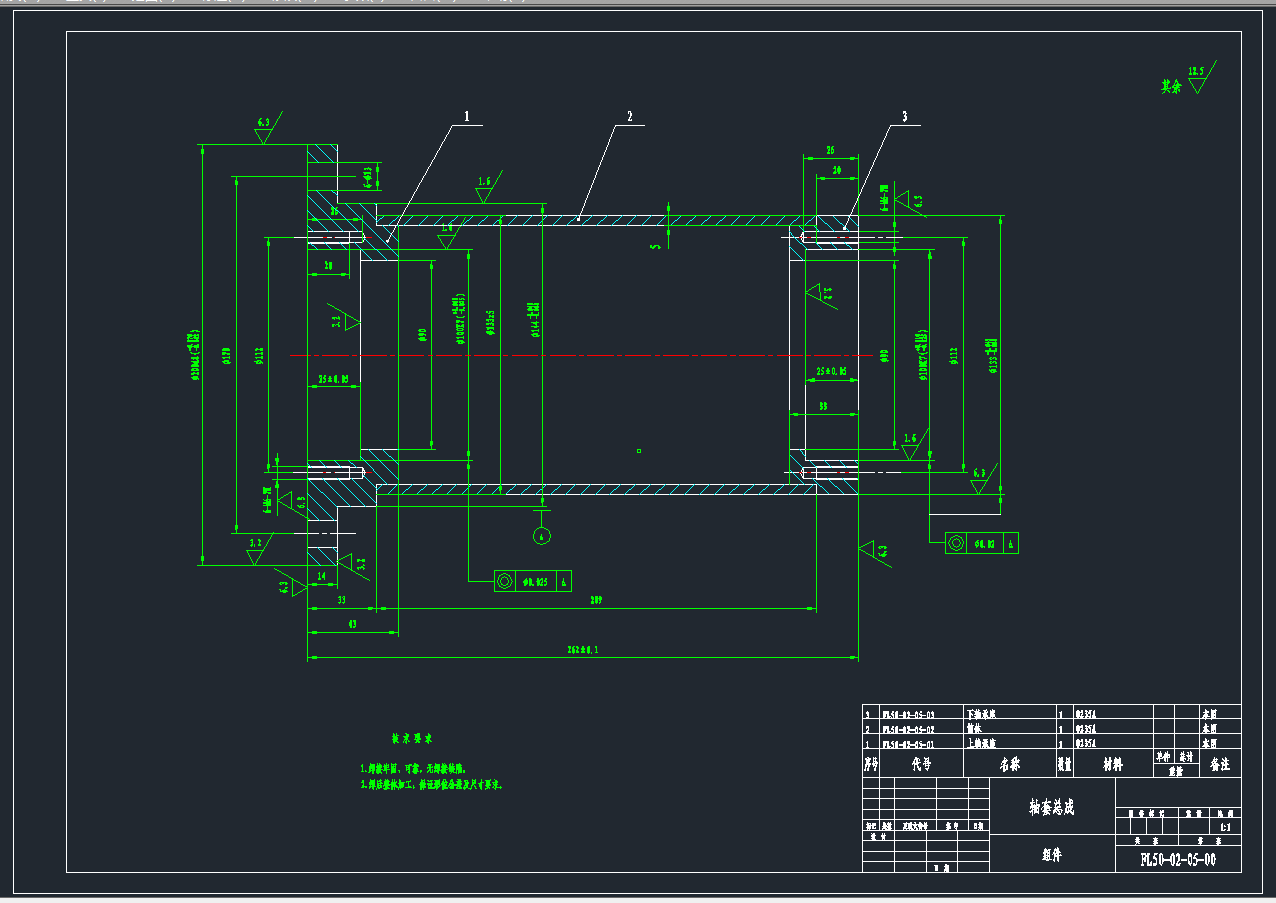The image size is (1276, 903).
Task: Click the 1:1 scale value cell
Action: pos(1226,828)
